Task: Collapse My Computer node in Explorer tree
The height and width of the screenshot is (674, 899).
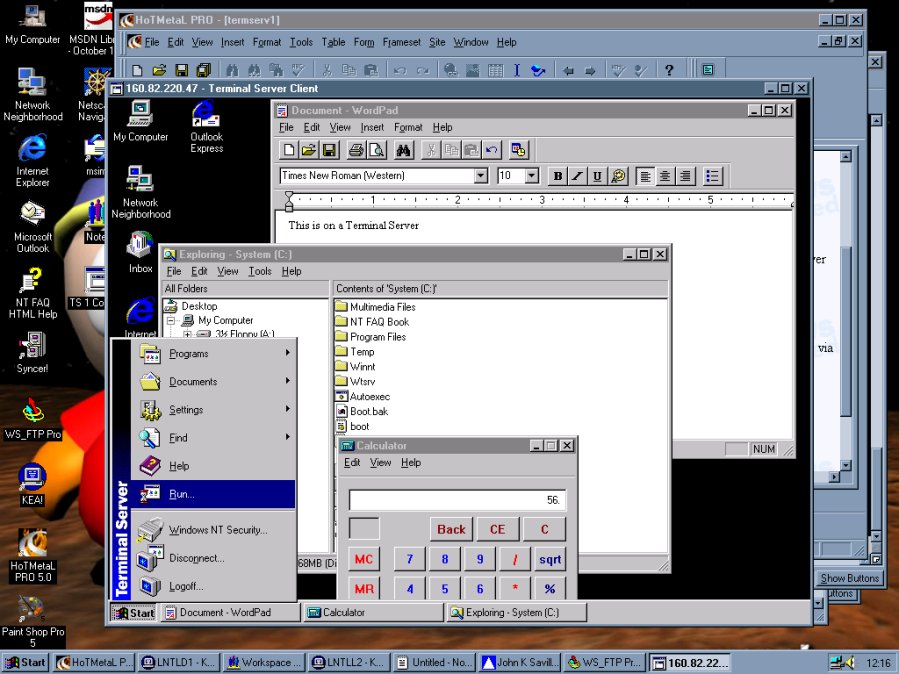Action: tap(171, 320)
